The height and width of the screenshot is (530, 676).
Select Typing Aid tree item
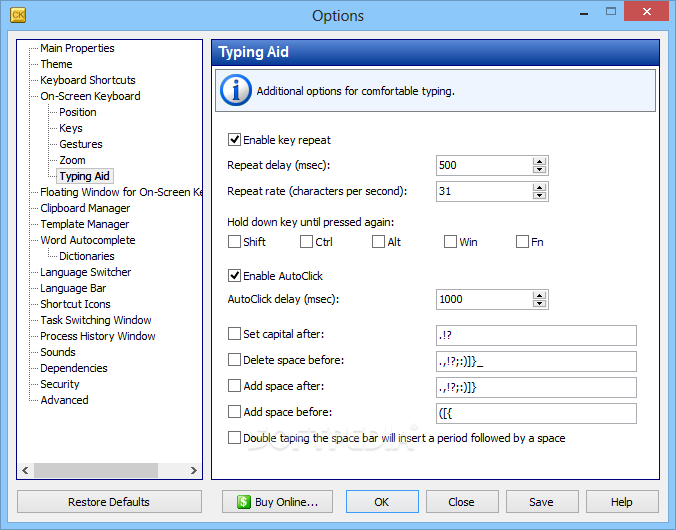pyautogui.click(x=84, y=176)
